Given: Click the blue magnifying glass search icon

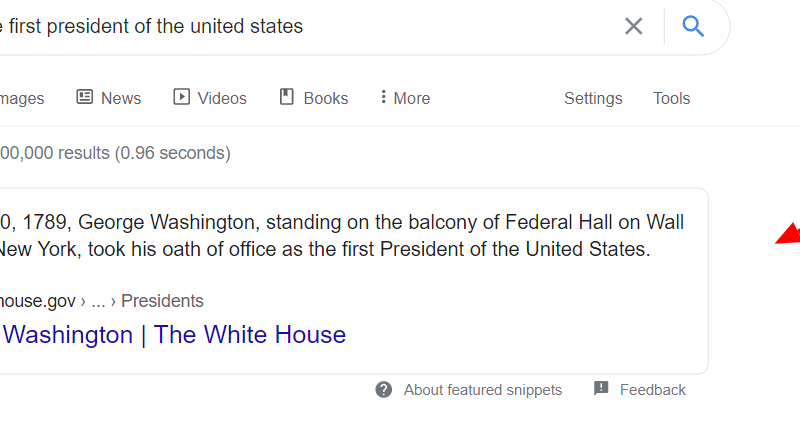Looking at the screenshot, I should pyautogui.click(x=693, y=27).
